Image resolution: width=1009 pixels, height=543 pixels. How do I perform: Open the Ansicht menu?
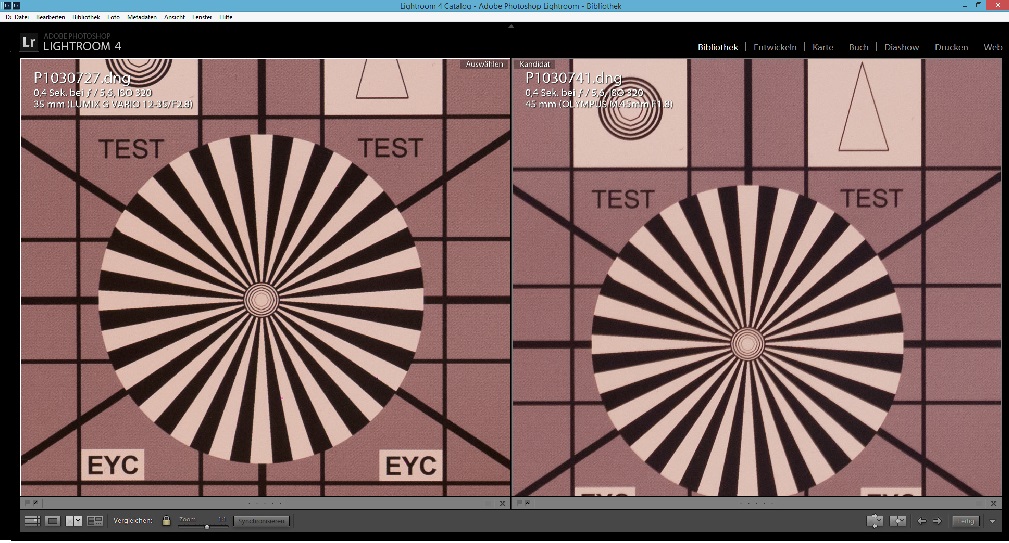tap(174, 17)
